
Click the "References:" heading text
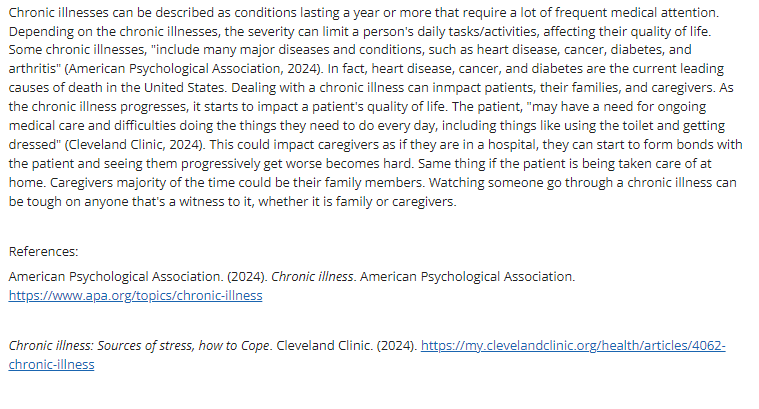pyautogui.click(x=43, y=252)
